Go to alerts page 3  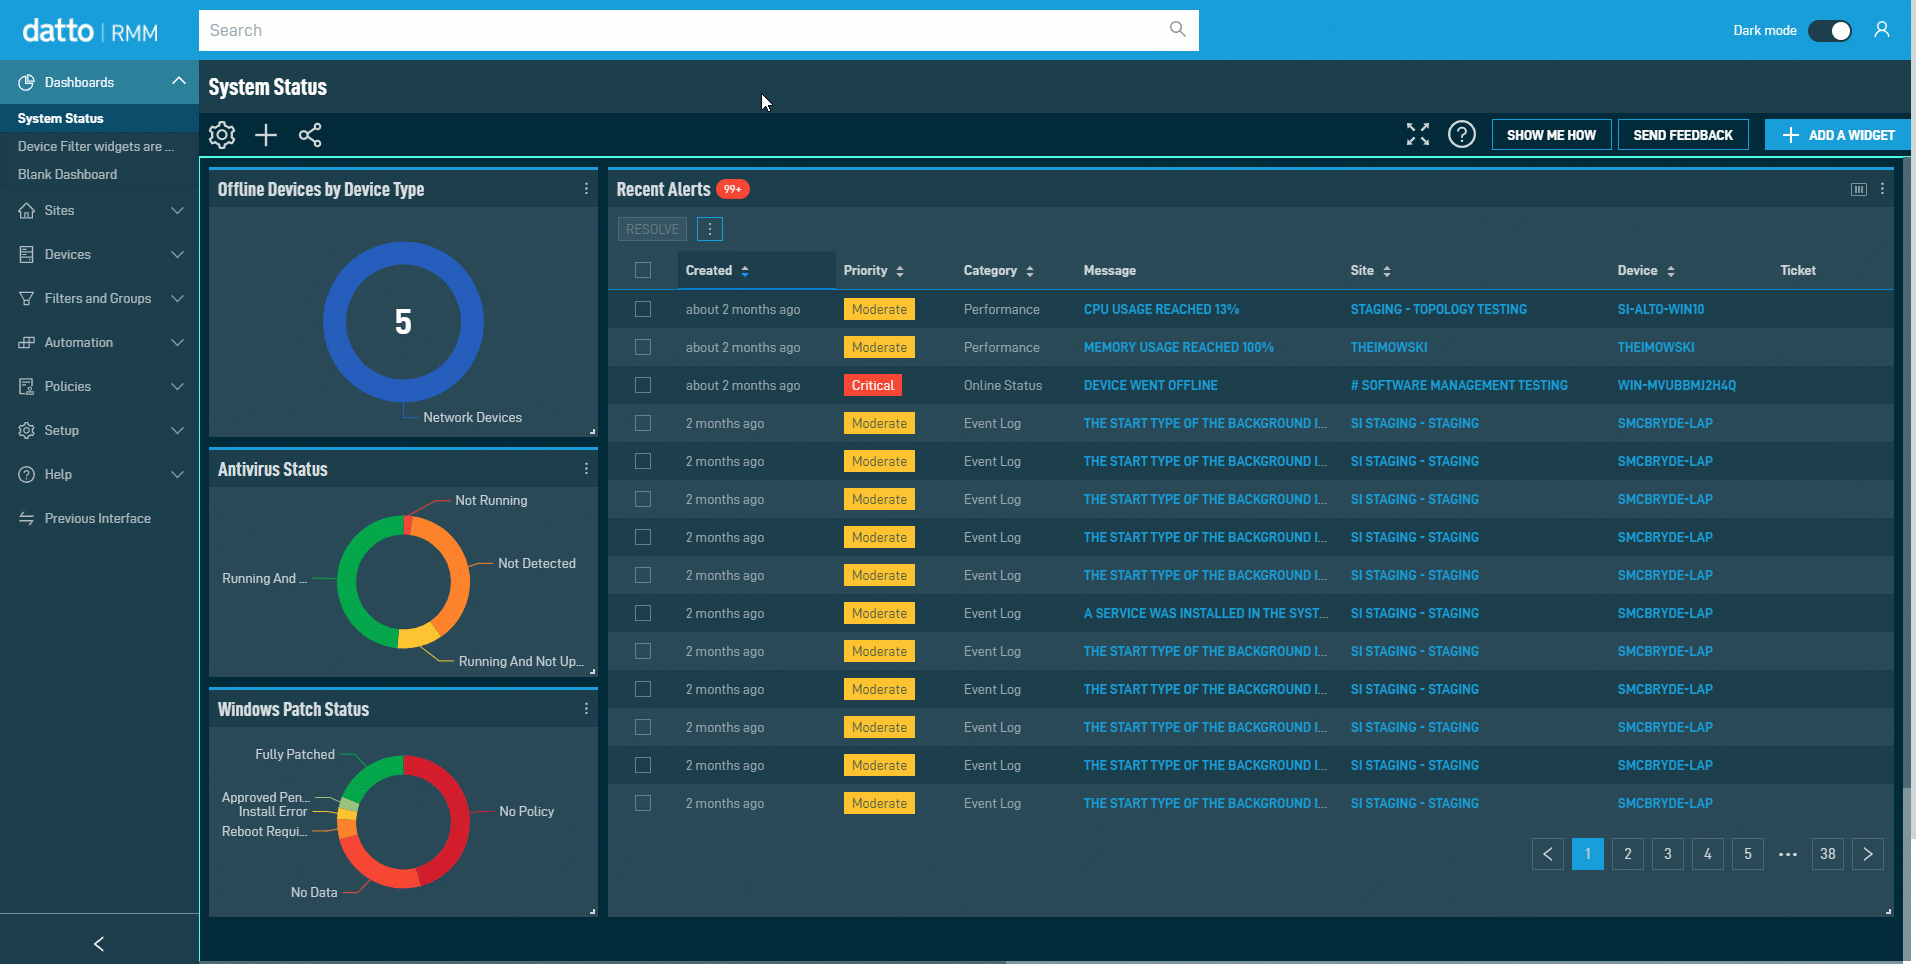click(1668, 854)
